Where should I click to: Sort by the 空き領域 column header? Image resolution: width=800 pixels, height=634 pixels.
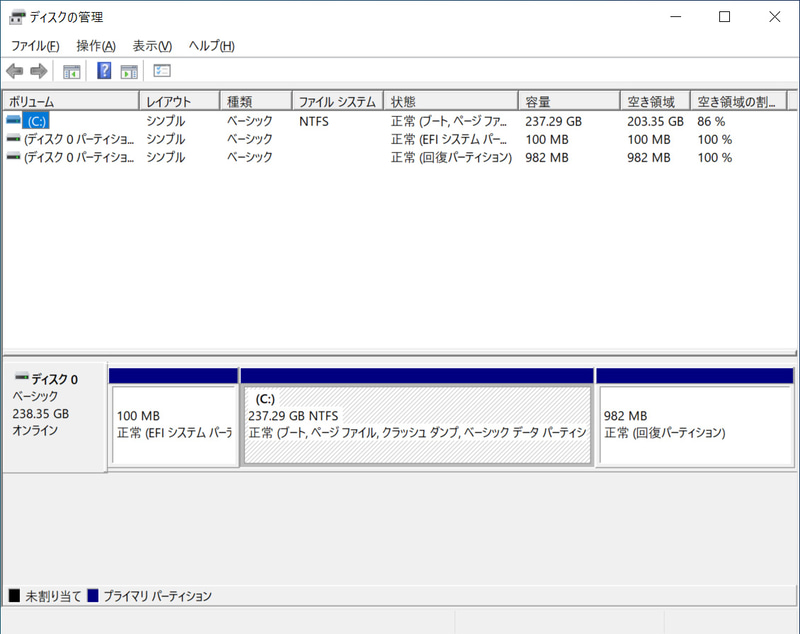coord(656,102)
